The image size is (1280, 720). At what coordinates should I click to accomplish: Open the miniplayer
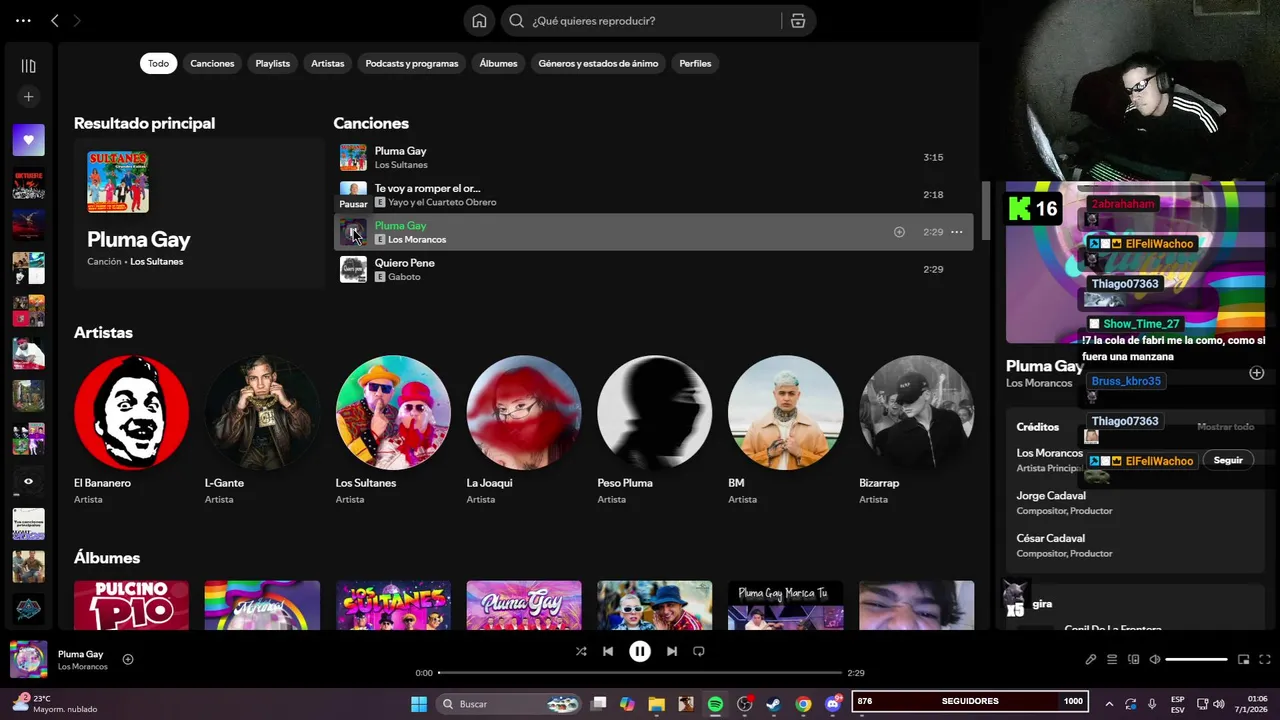click(x=1244, y=659)
